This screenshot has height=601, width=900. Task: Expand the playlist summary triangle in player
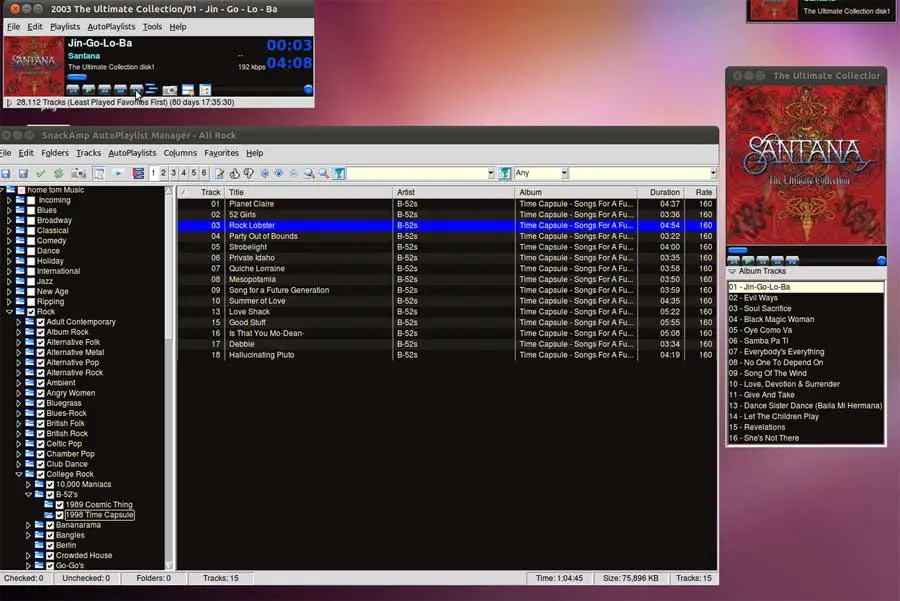click(9, 103)
